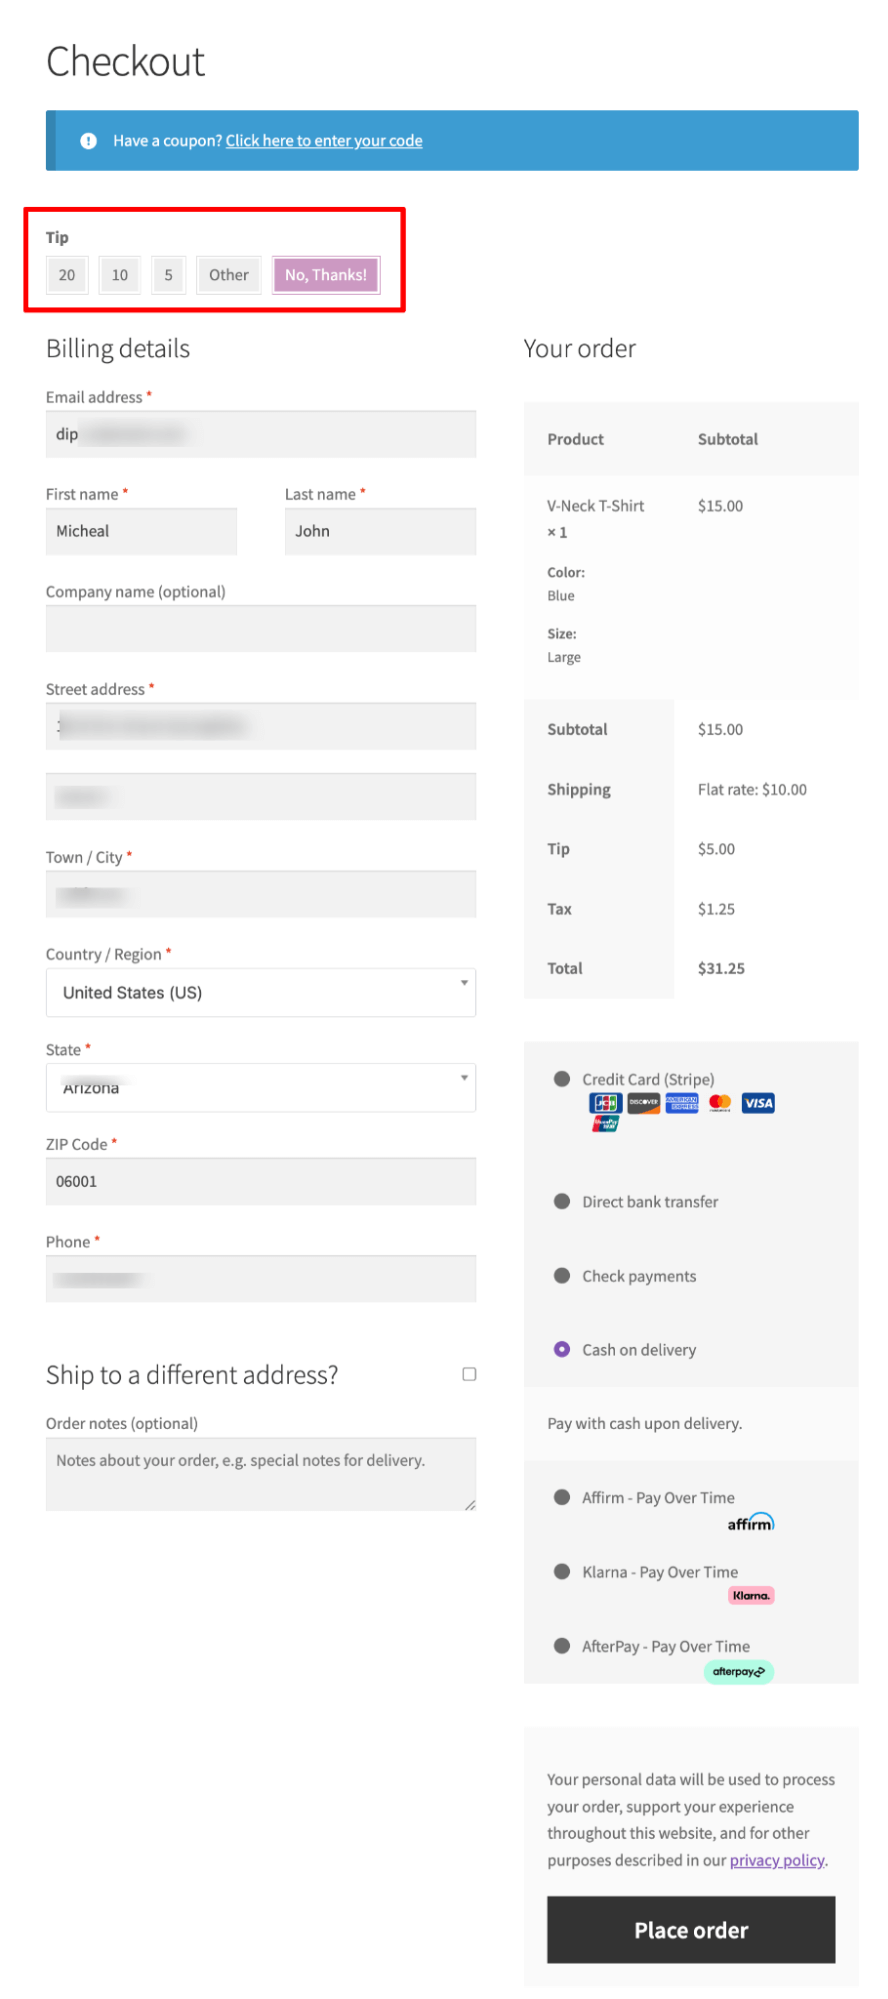Select the Other tip amount option
Viewport: 888px width, 1999px height.
(x=229, y=275)
